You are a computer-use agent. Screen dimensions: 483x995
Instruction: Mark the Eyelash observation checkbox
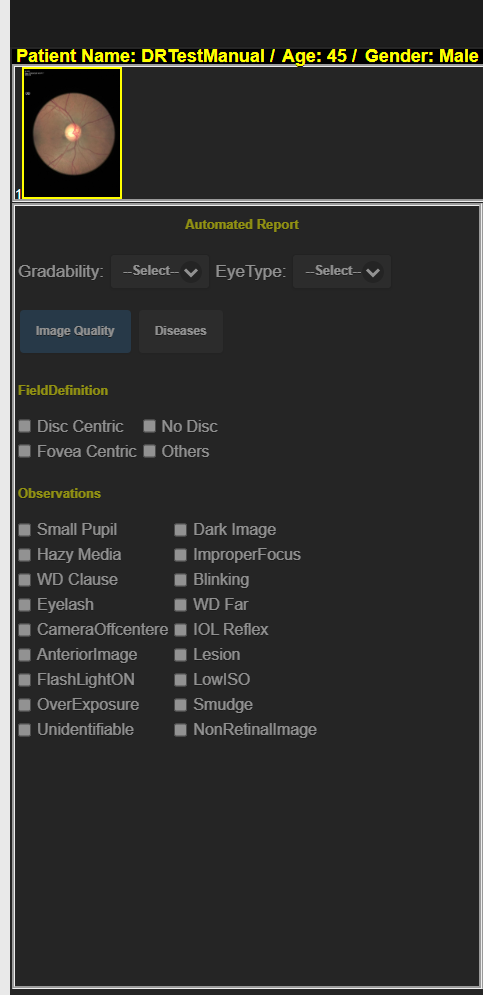25,605
